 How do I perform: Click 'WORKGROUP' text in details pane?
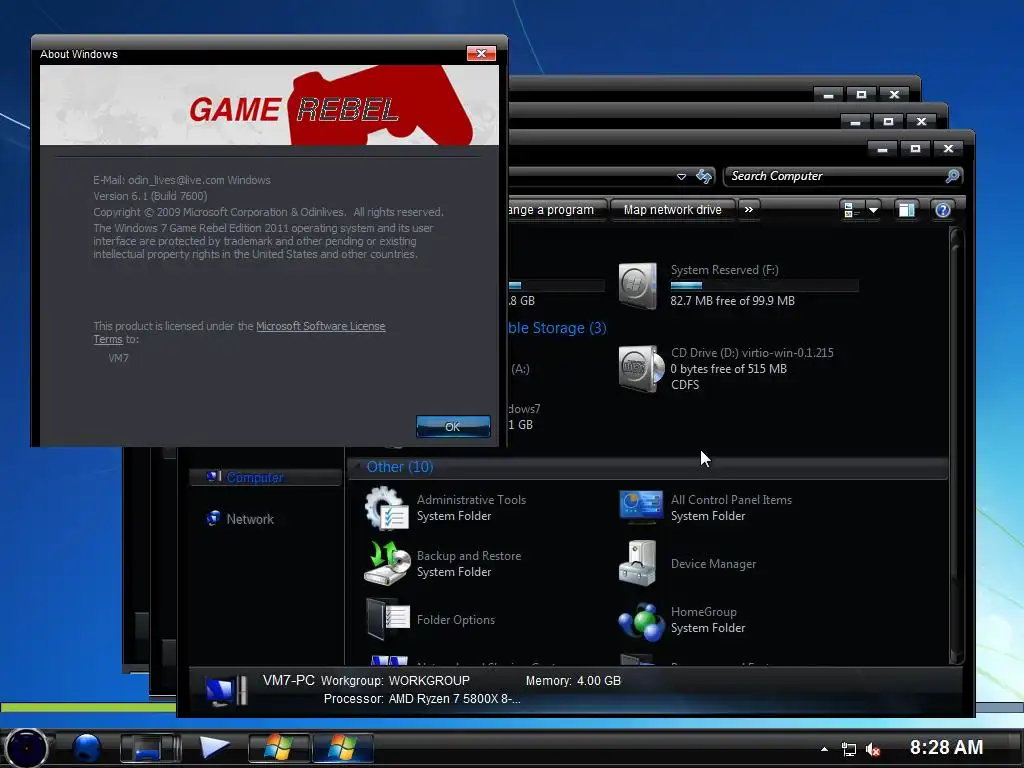(428, 680)
